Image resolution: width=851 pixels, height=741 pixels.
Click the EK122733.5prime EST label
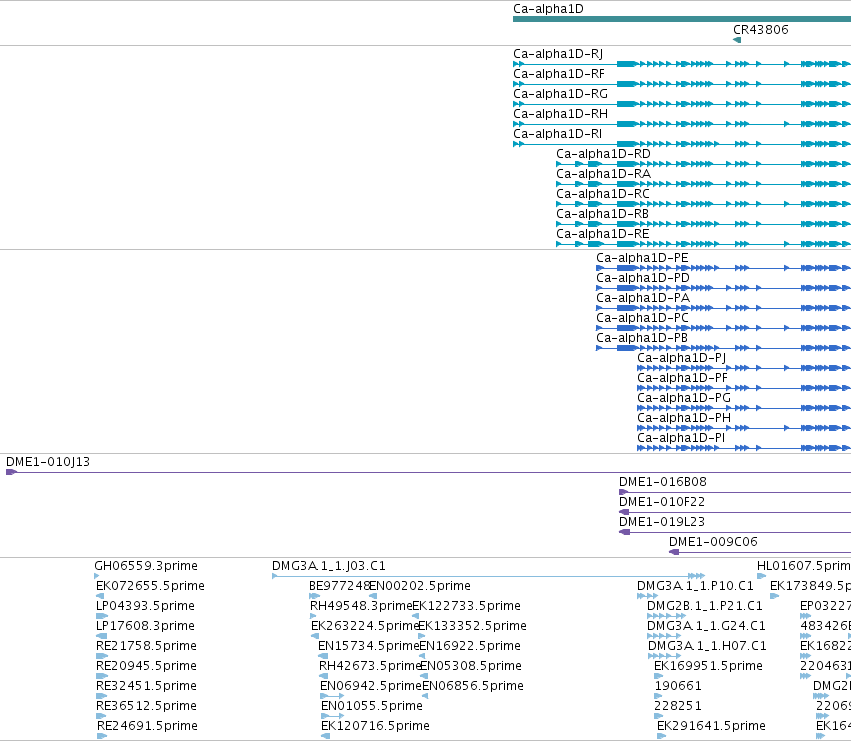[466, 606]
